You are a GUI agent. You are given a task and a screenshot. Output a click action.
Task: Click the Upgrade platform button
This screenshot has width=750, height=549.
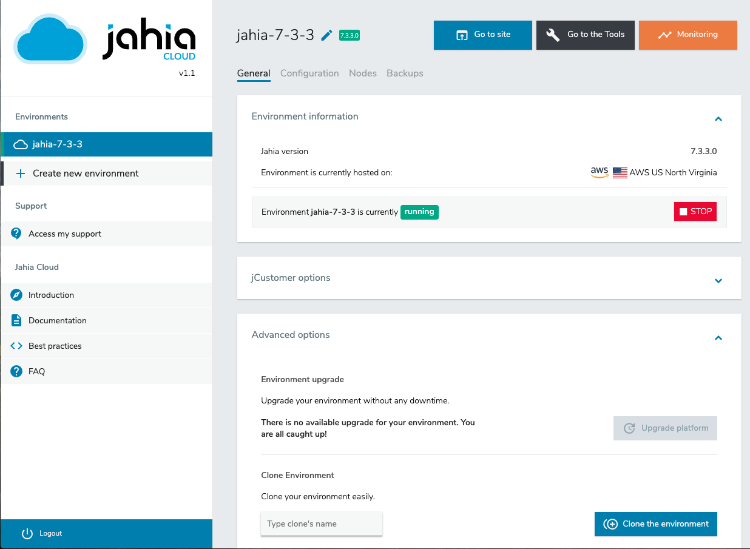665,428
